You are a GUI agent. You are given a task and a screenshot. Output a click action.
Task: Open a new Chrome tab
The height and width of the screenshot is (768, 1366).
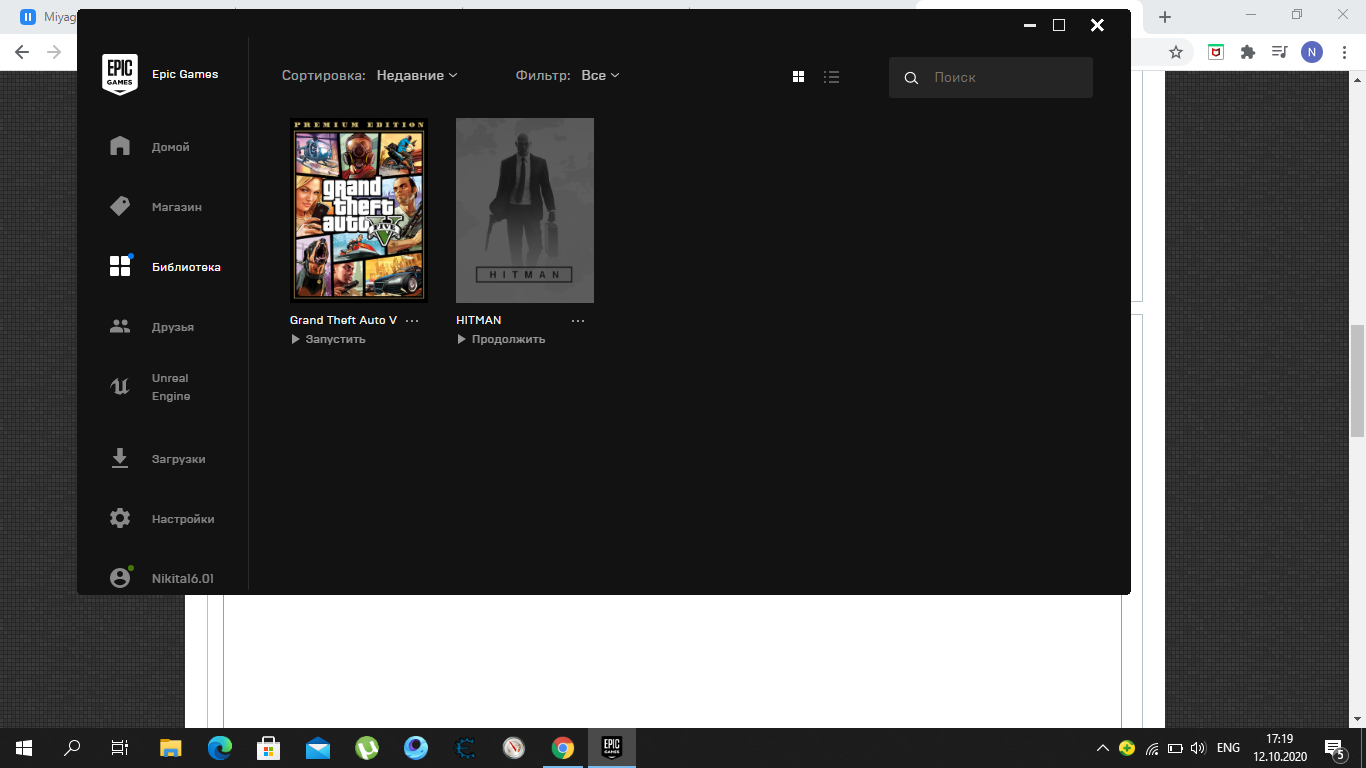click(x=1165, y=17)
